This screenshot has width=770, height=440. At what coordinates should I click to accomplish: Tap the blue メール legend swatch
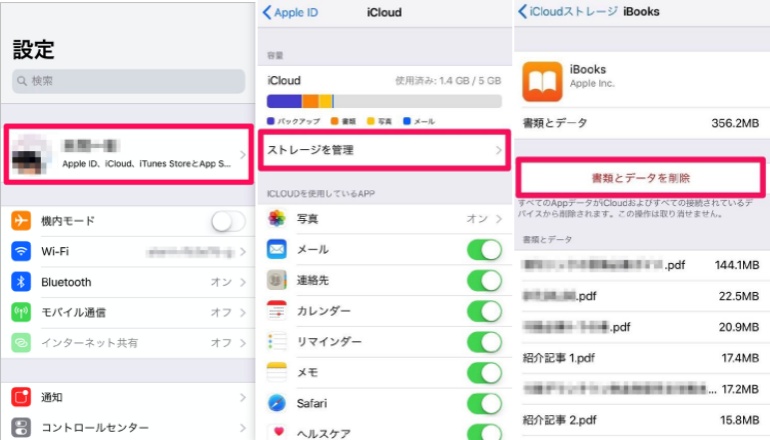point(407,121)
